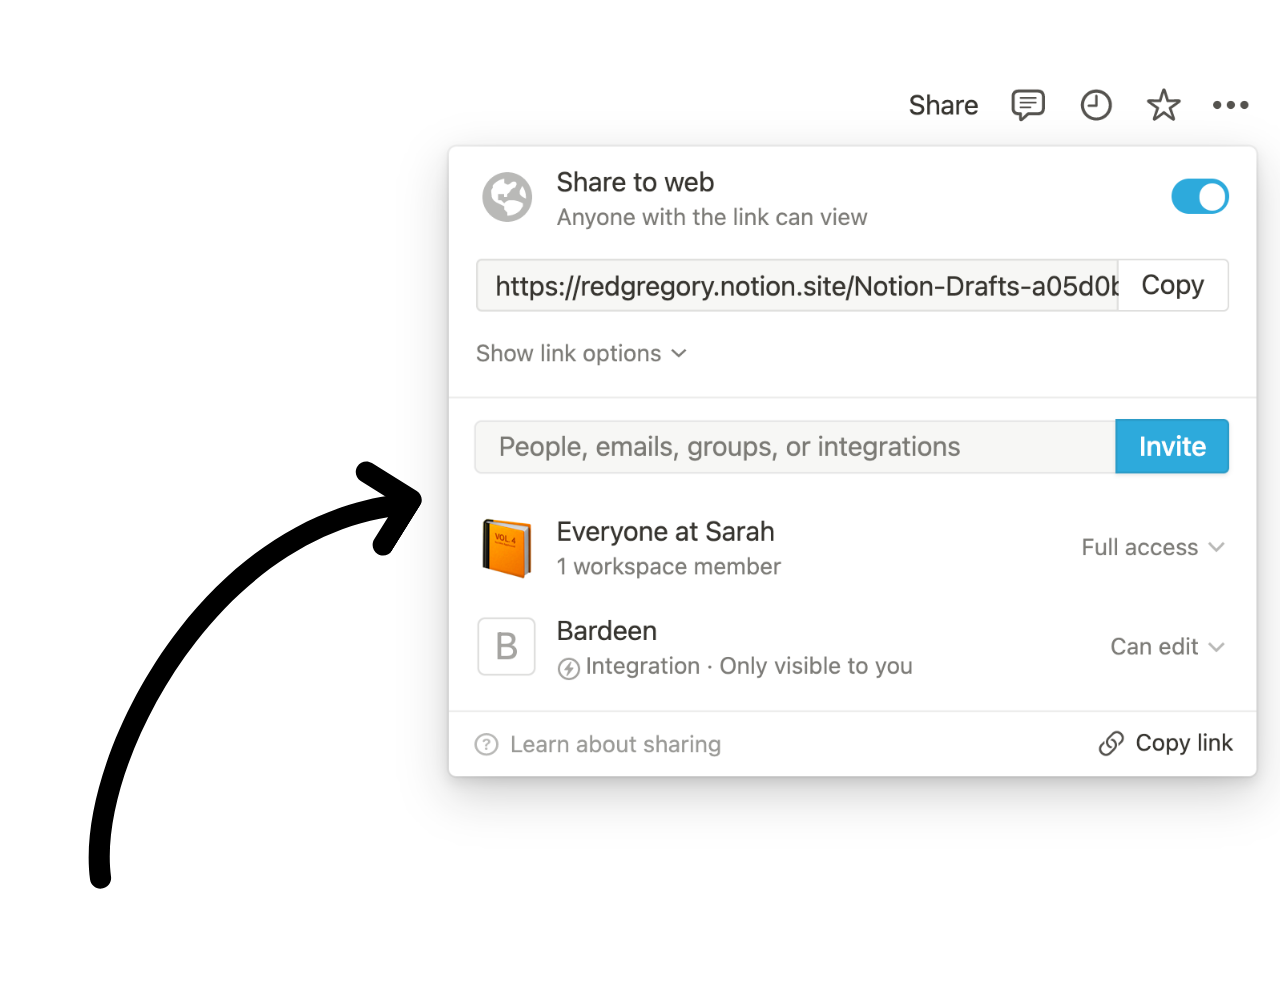
Task: Click Integration · Only visible to you text
Action: tap(749, 666)
